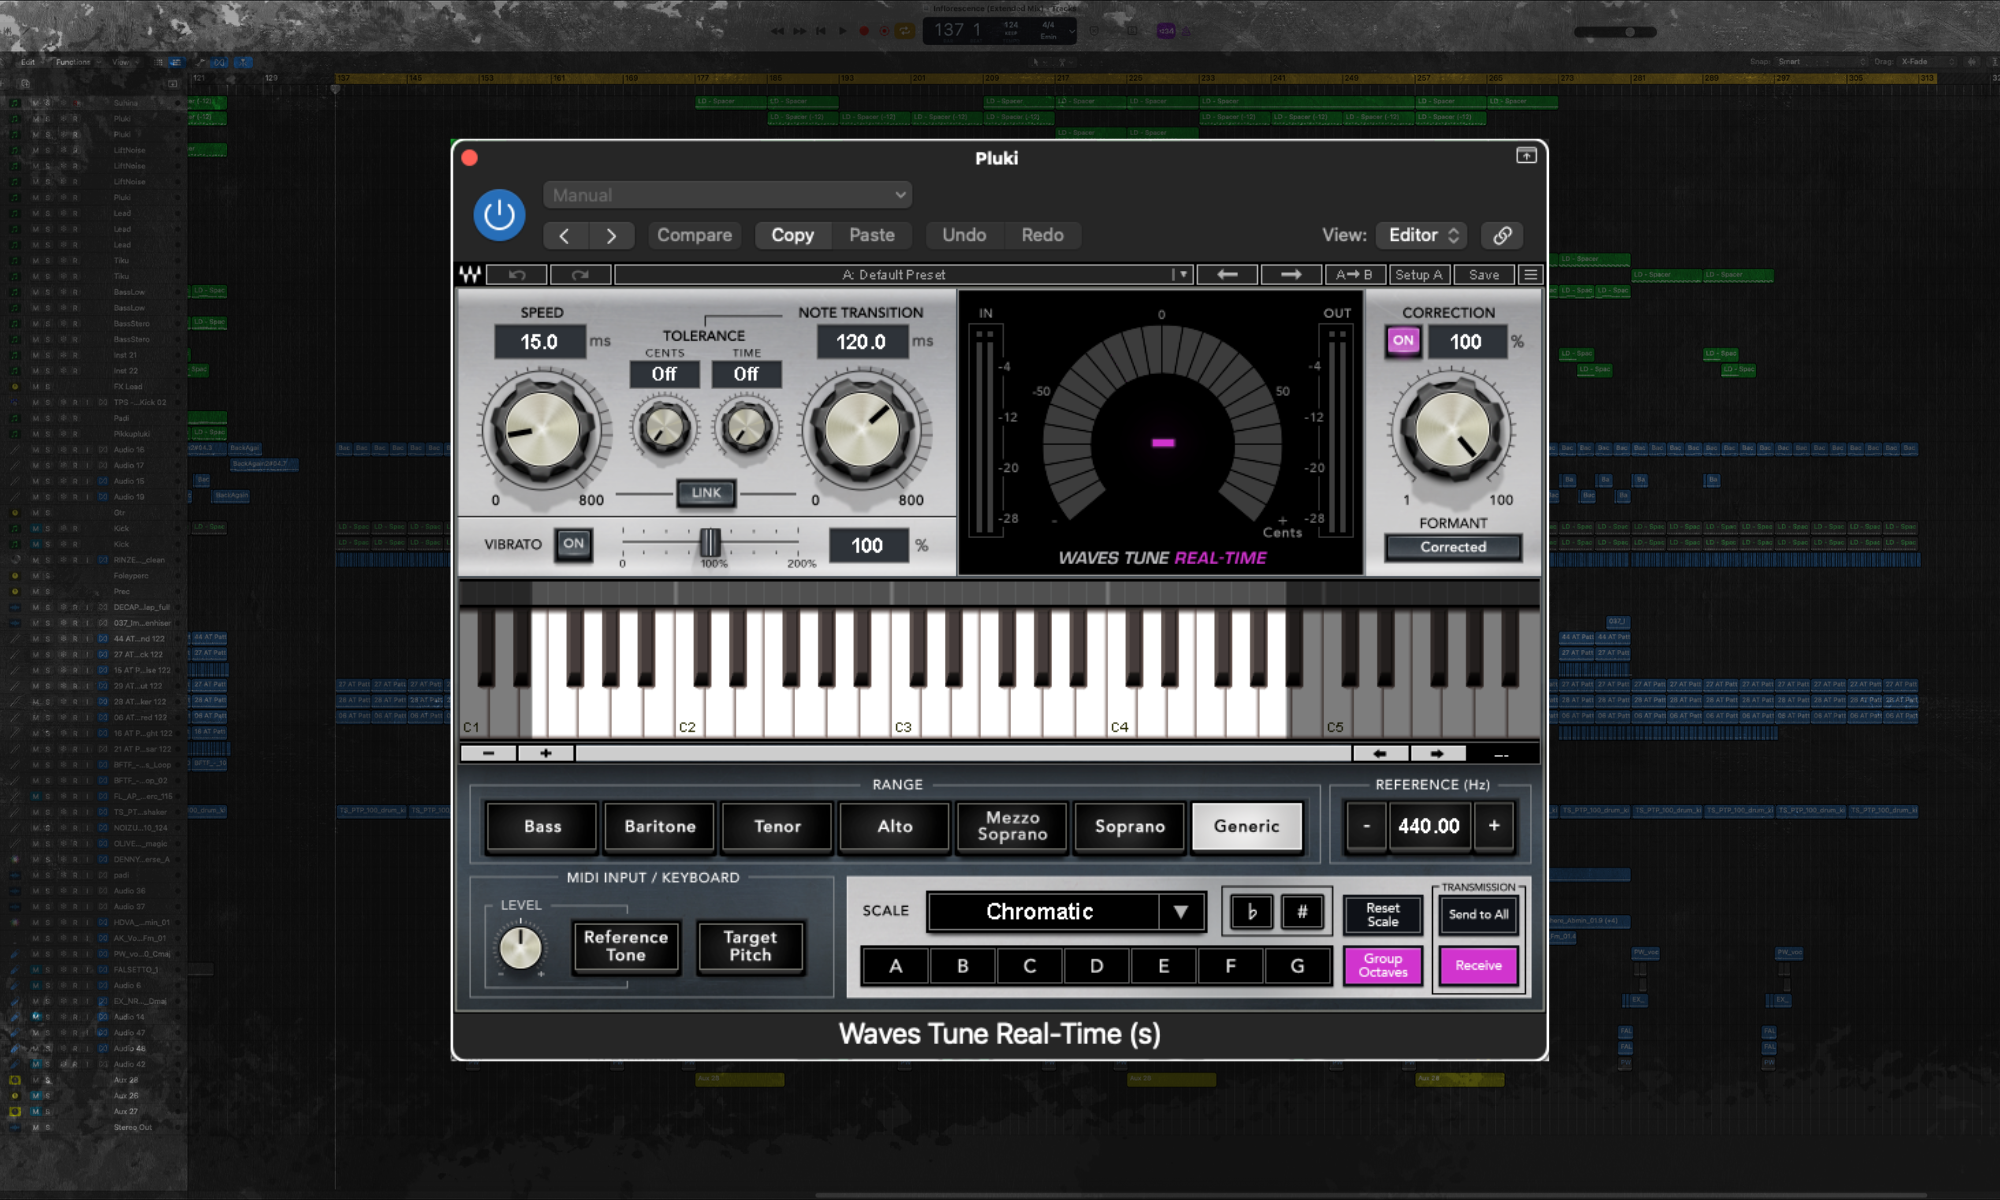The width and height of the screenshot is (2000, 1200).
Task: Click the sharp accidental button
Action: 1301,912
